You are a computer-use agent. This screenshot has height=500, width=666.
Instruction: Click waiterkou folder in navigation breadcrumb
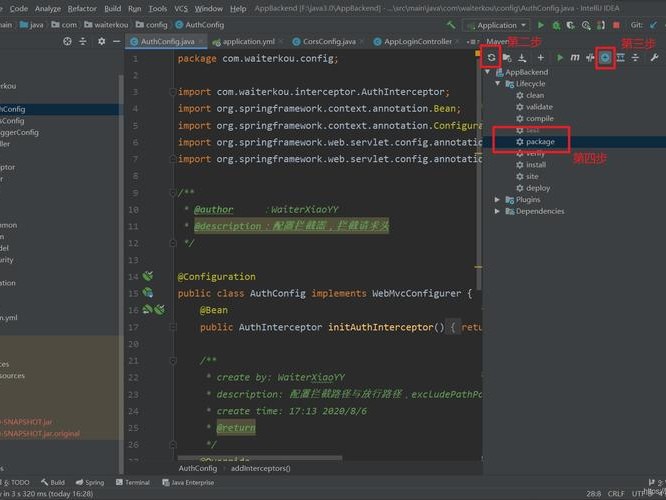pyautogui.click(x=106, y=25)
